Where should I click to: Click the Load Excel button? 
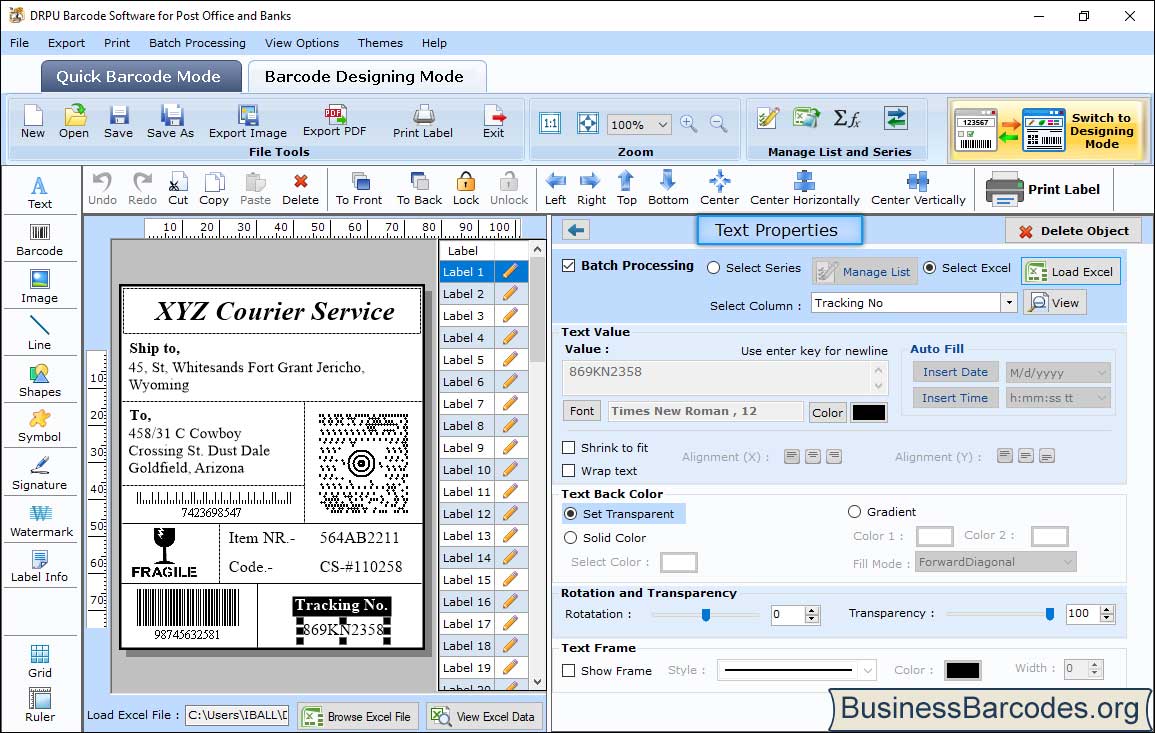[1071, 272]
